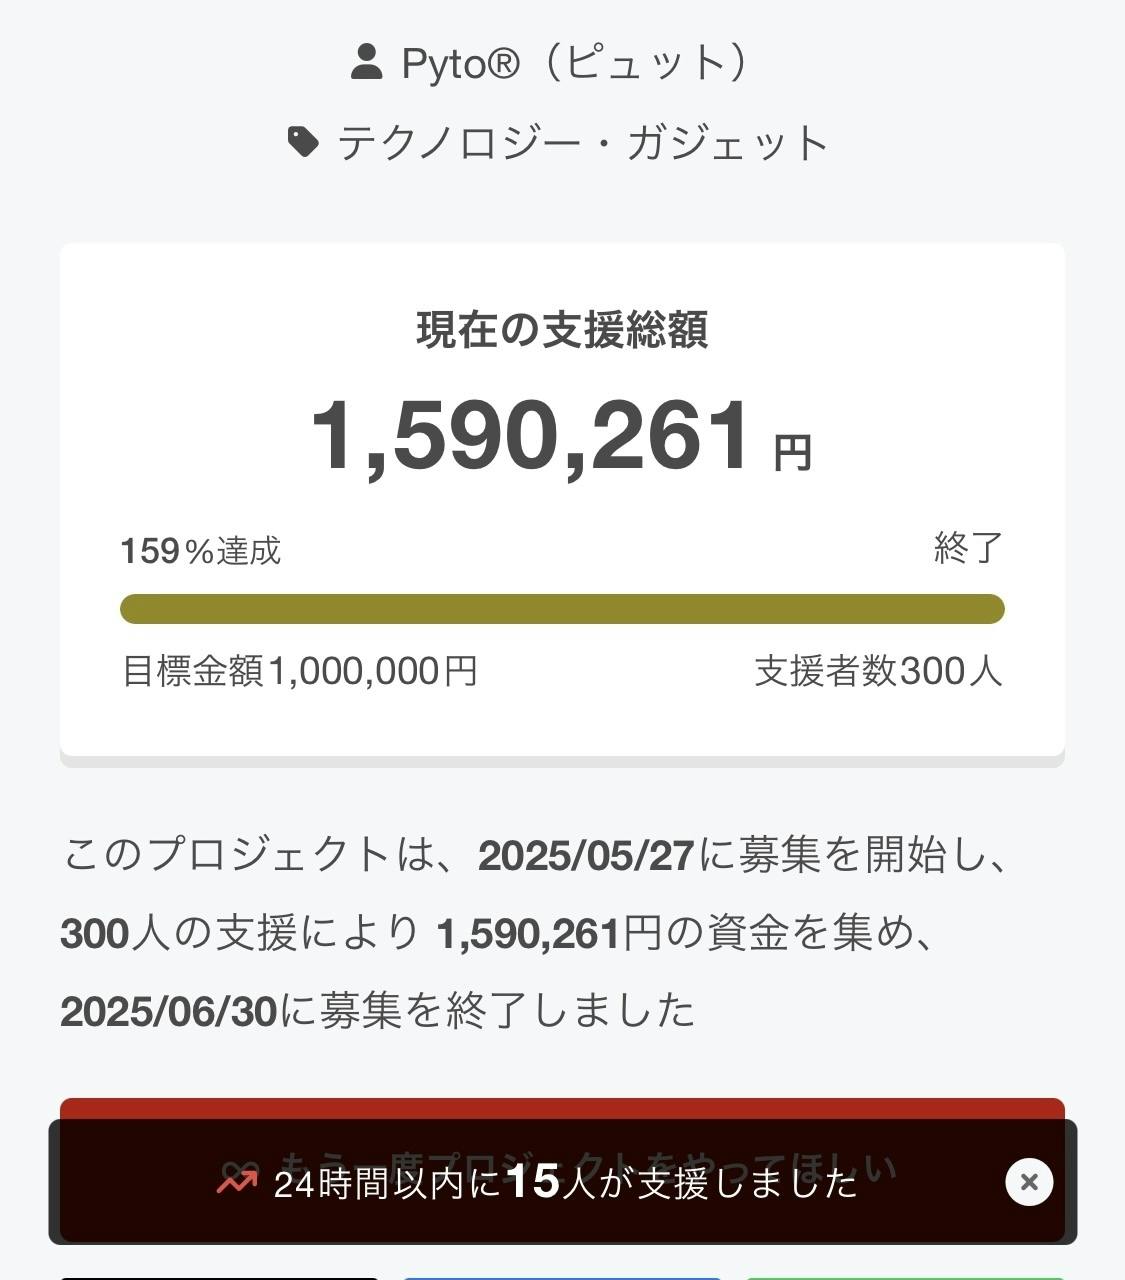Image resolution: width=1125 pixels, height=1280 pixels.
Task: Click the 2025/06/30 end date
Action: point(168,1011)
